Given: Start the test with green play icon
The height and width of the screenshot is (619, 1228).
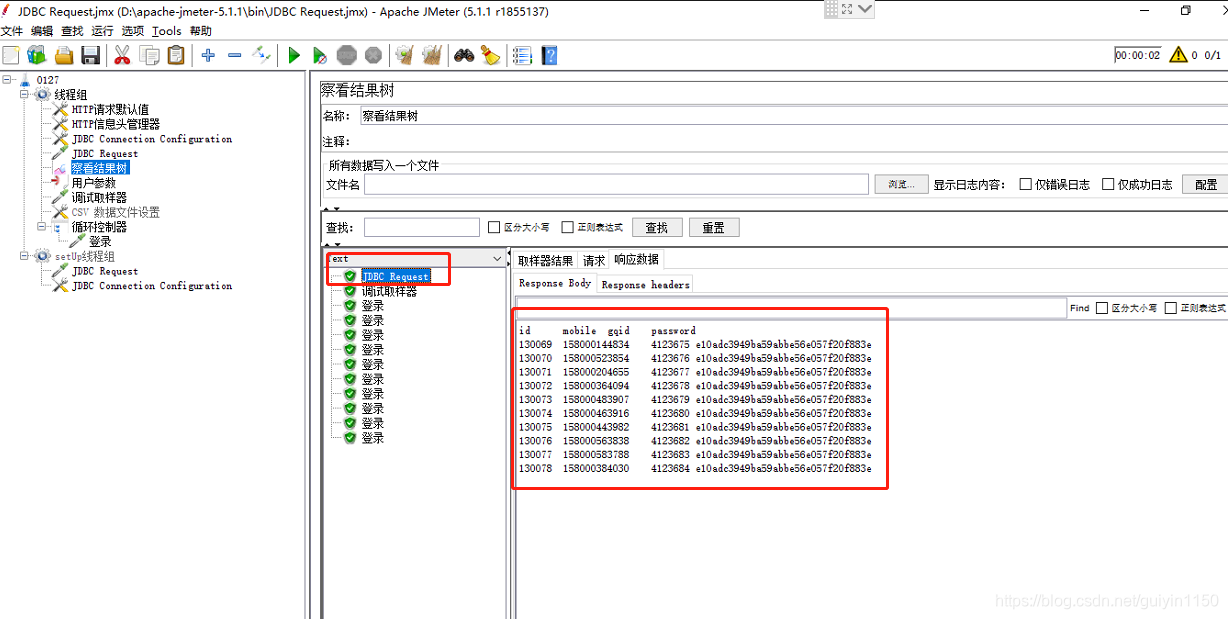Looking at the screenshot, I should (x=294, y=55).
